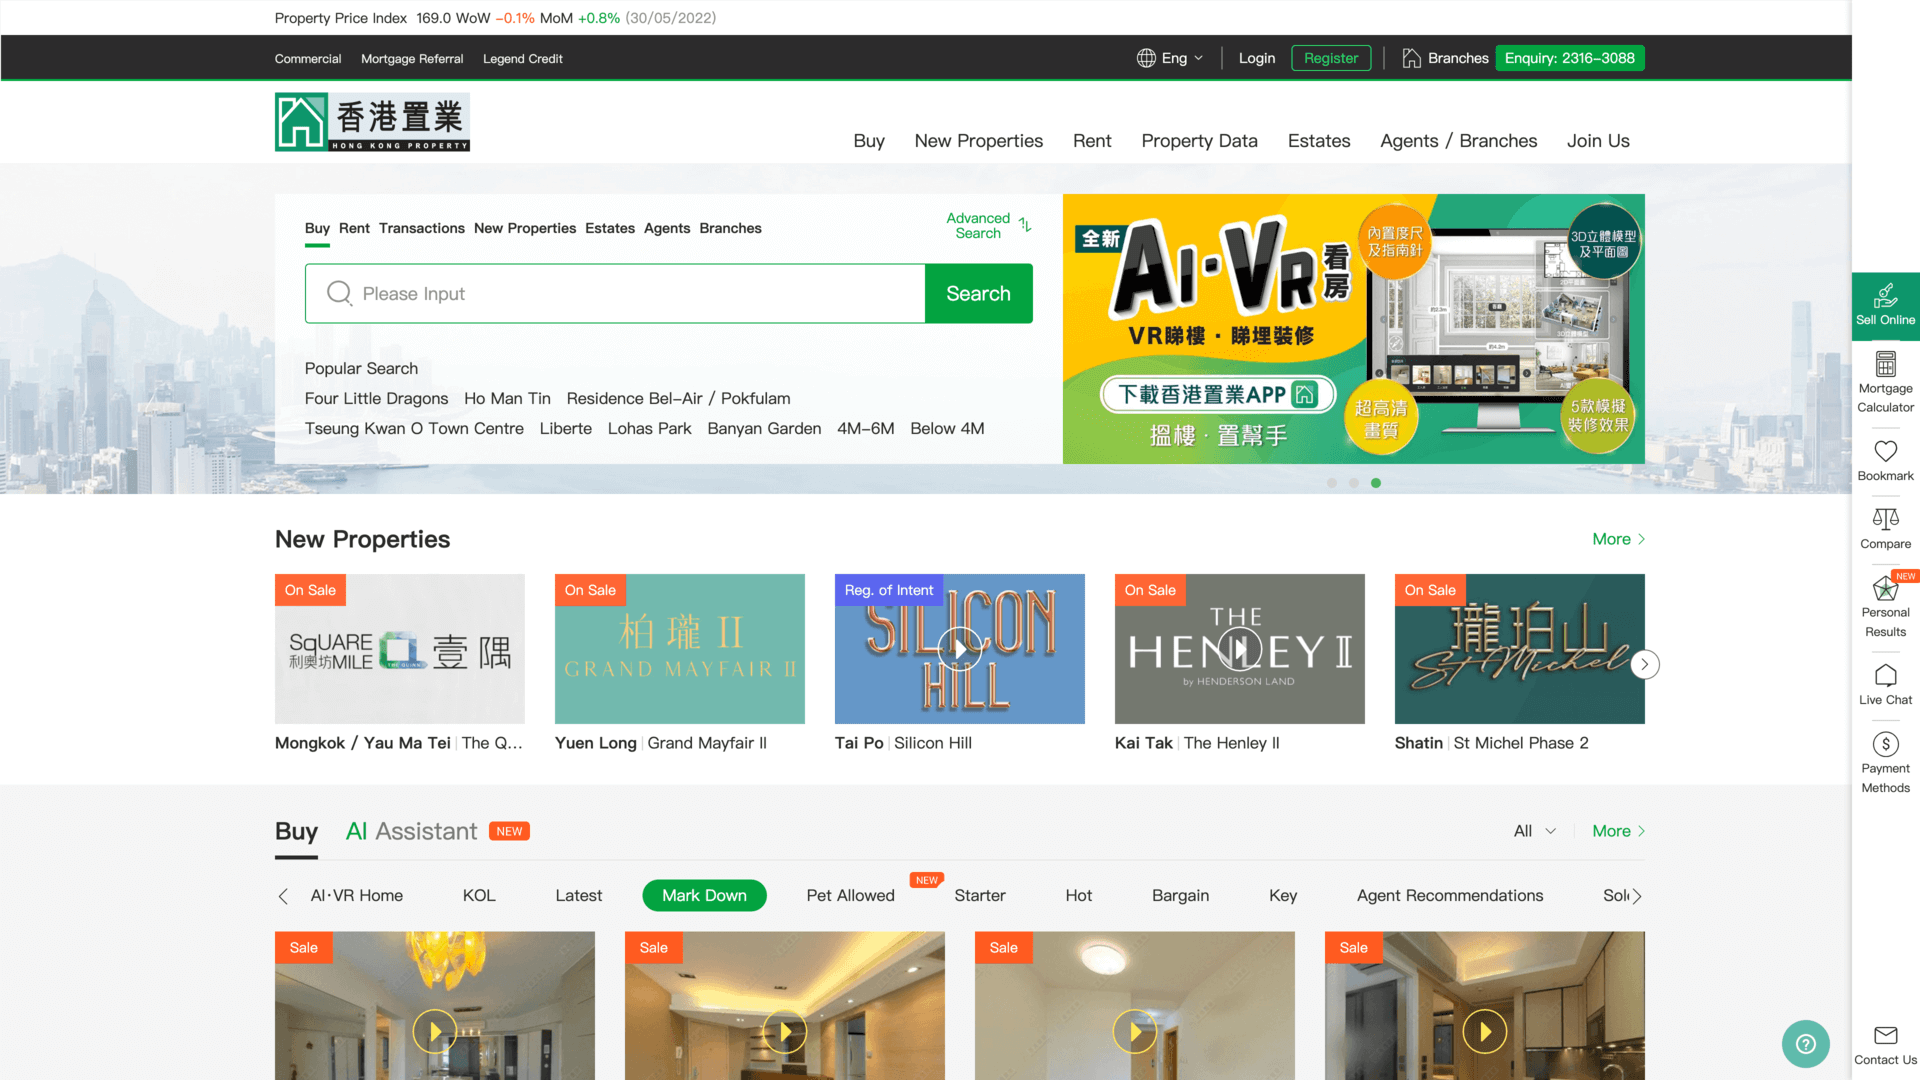Open Legend Credit link

pos(522,59)
